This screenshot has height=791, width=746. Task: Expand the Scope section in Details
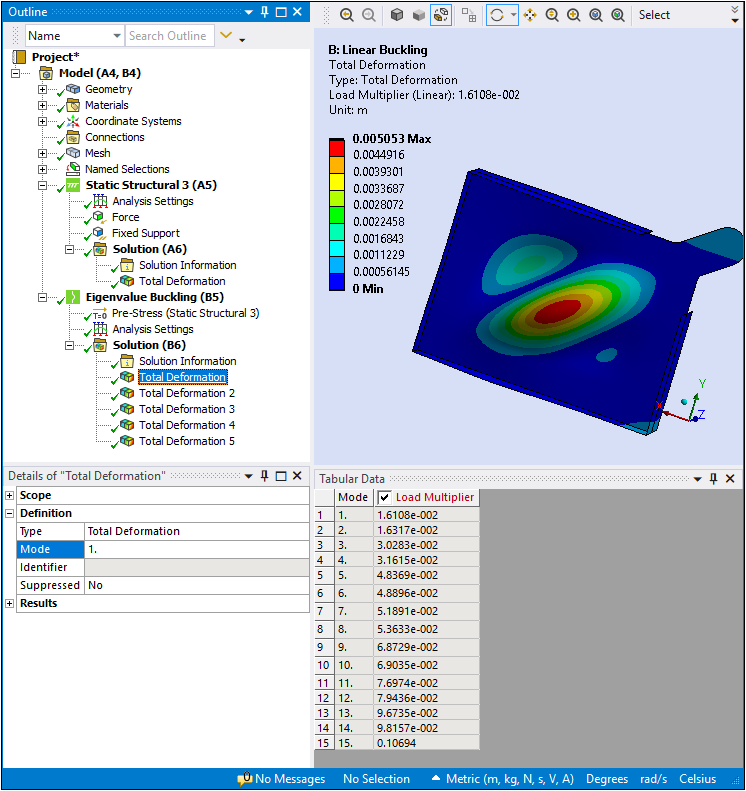[10, 495]
